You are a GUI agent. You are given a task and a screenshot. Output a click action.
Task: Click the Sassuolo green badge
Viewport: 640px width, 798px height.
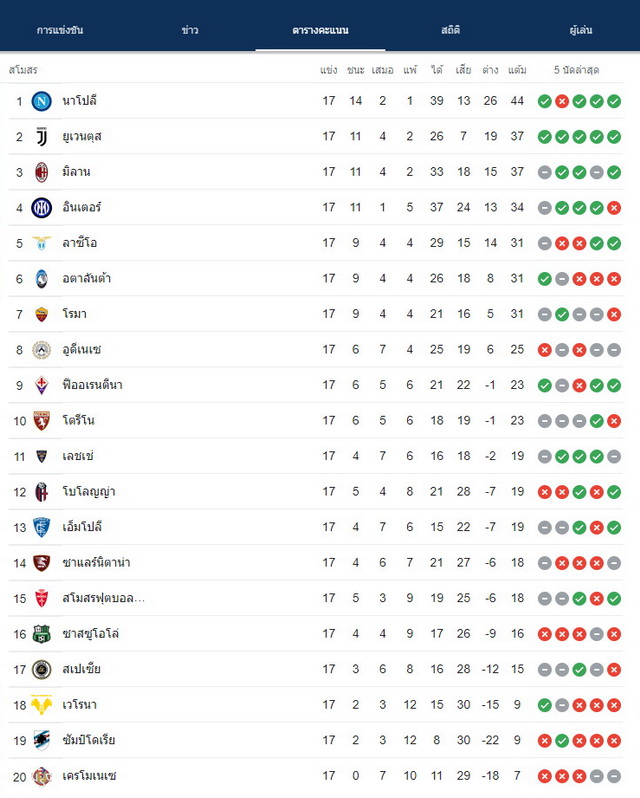point(41,634)
